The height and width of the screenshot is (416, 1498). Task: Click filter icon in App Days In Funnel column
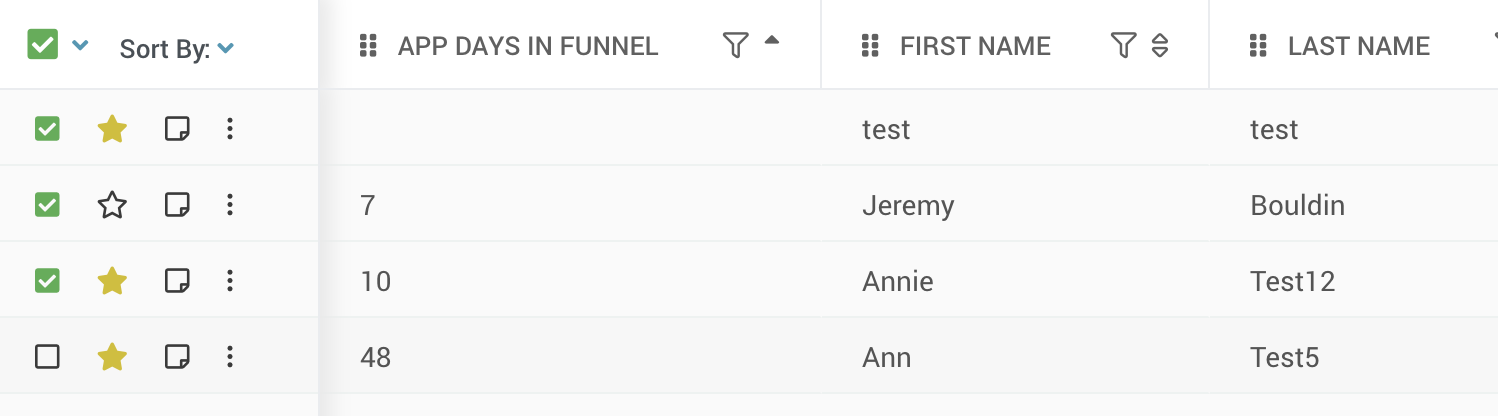[x=736, y=45]
